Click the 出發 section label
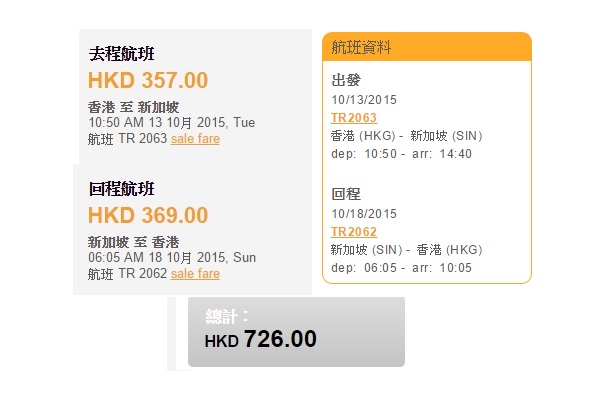The width and height of the screenshot is (600, 402). (346, 80)
